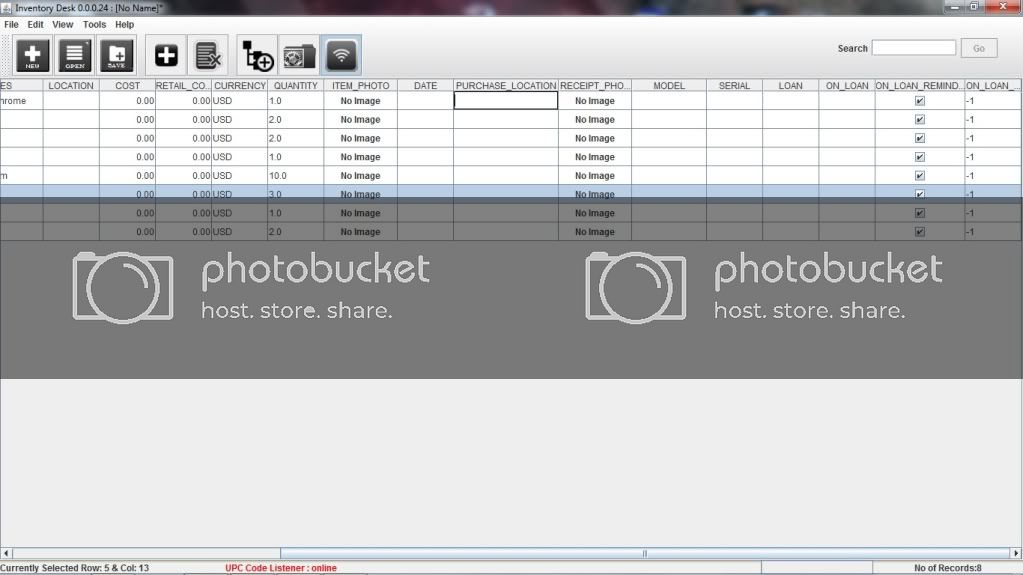1023x575 pixels.
Task: Click the Search input field
Action: [x=913, y=48]
